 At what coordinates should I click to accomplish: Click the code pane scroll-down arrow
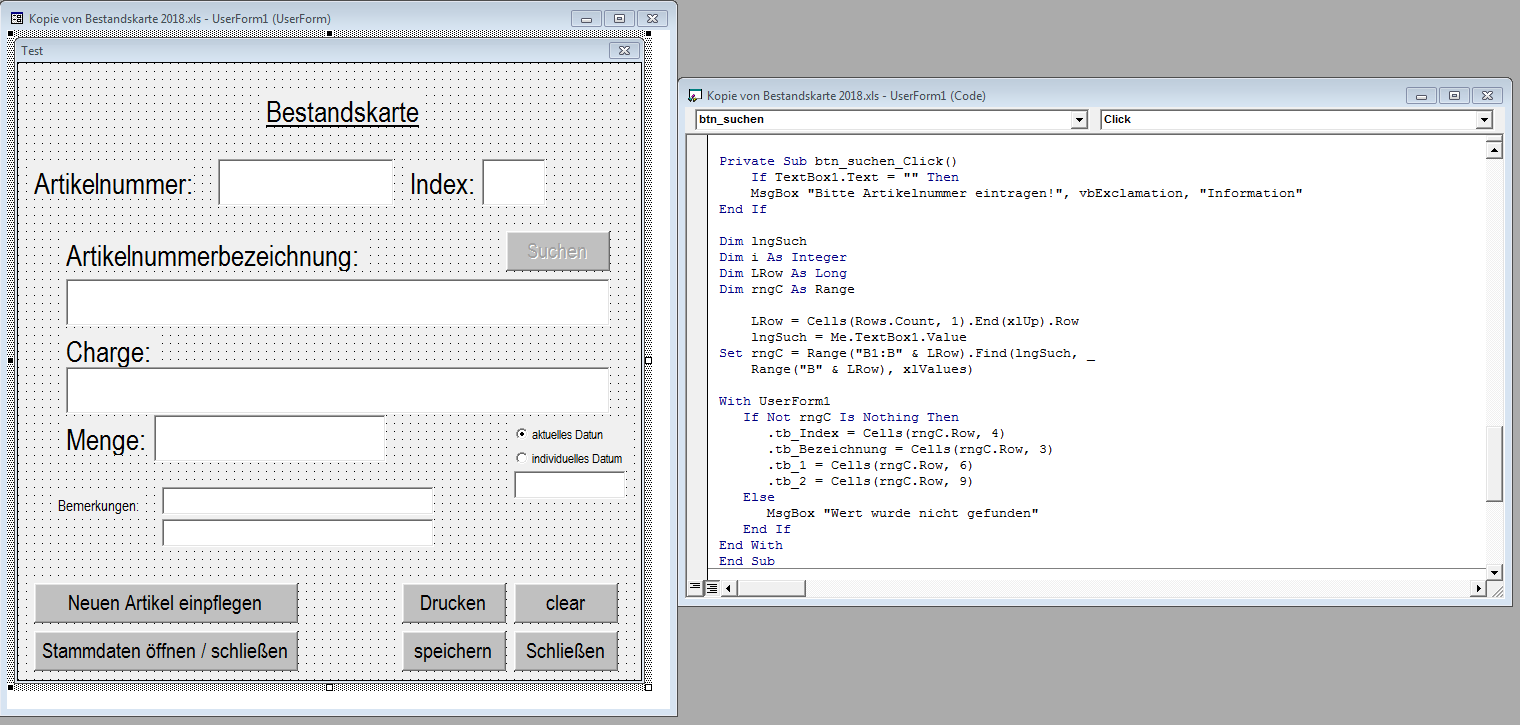(x=1495, y=572)
